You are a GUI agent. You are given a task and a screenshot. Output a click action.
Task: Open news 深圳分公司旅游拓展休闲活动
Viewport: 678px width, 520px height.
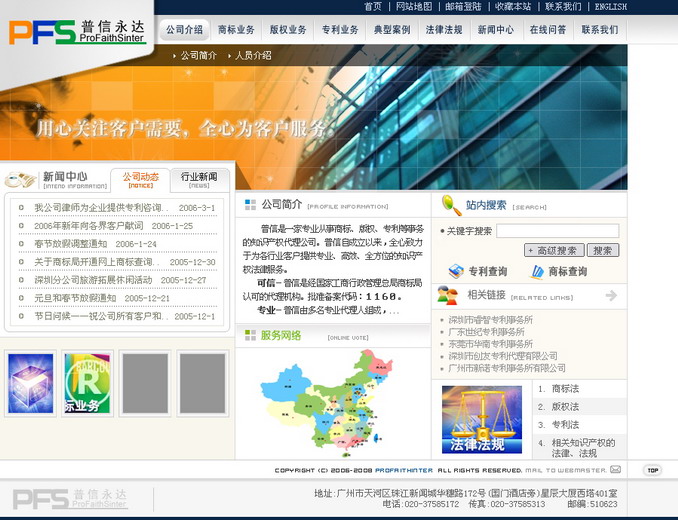coord(93,281)
